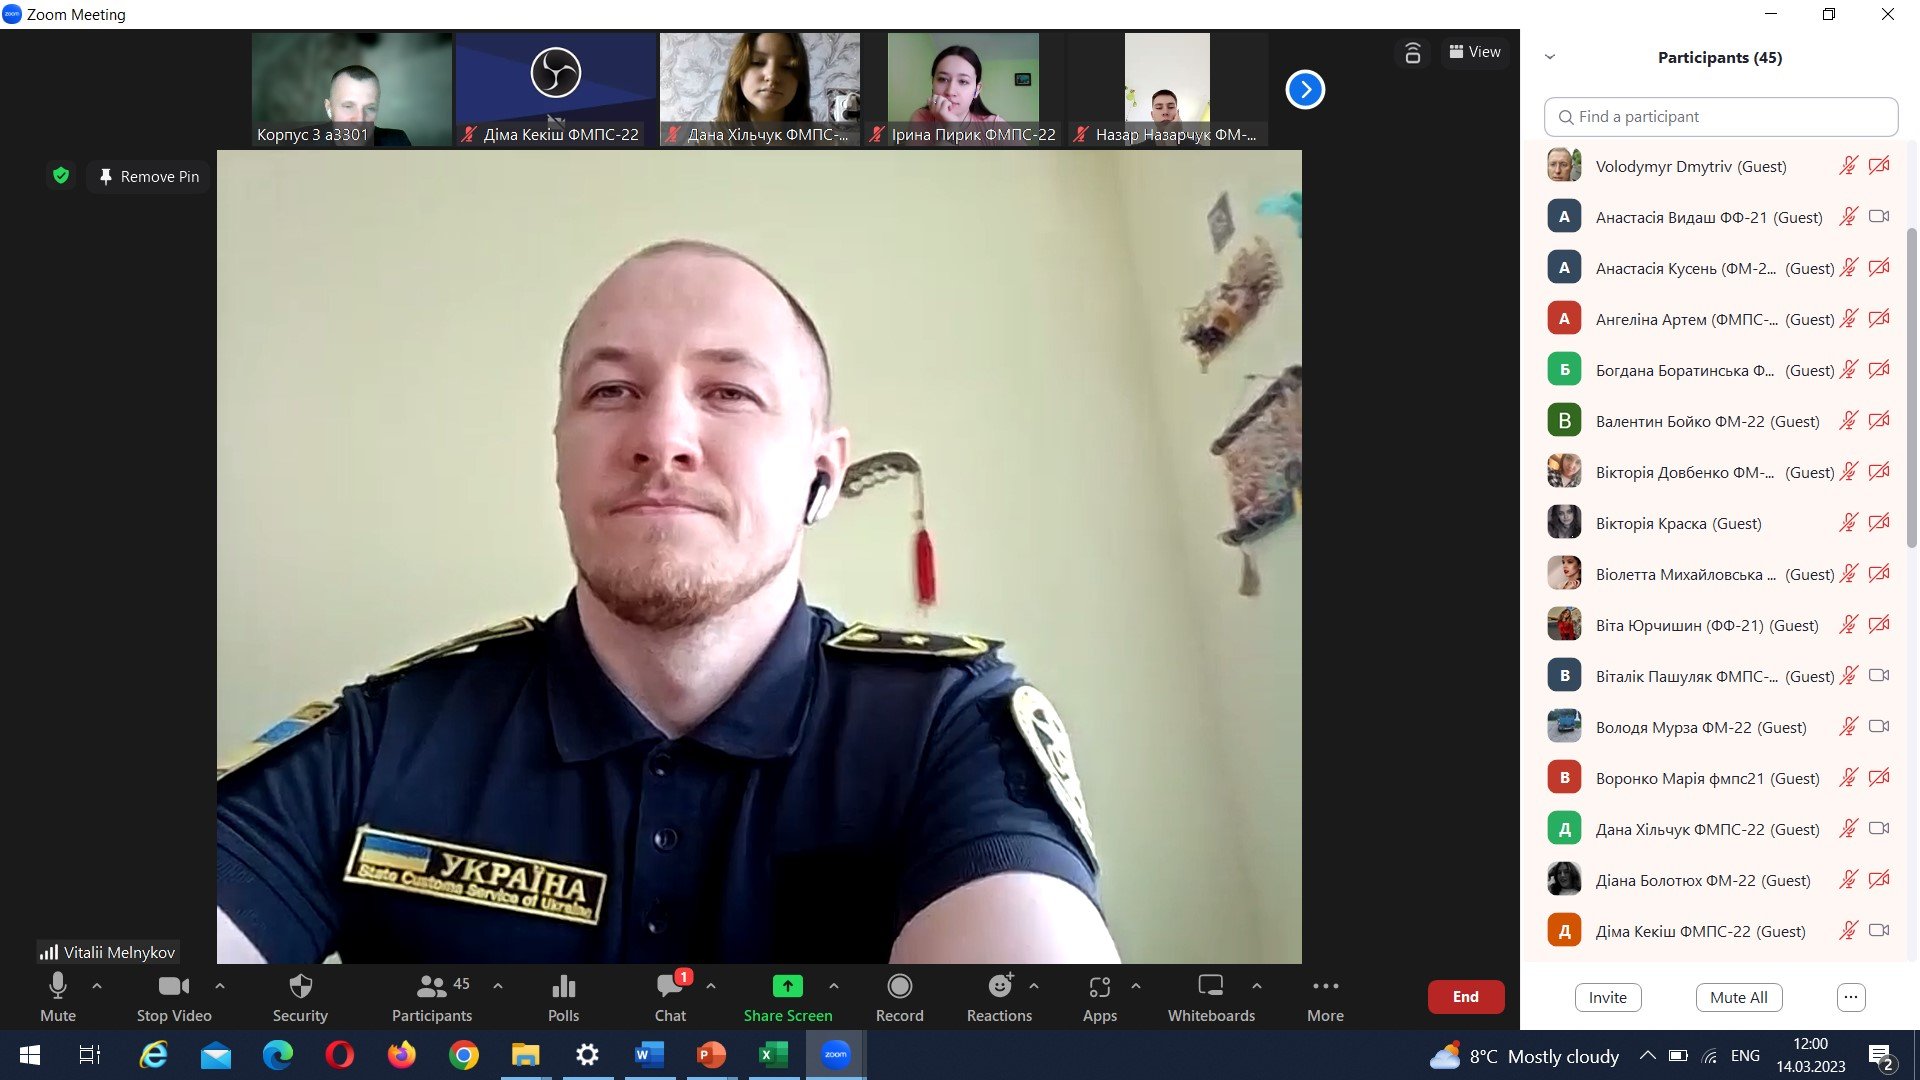Toggle Вікторія Краска microphone icon
Image resolution: width=1920 pixels, height=1080 pixels.
tap(1848, 523)
